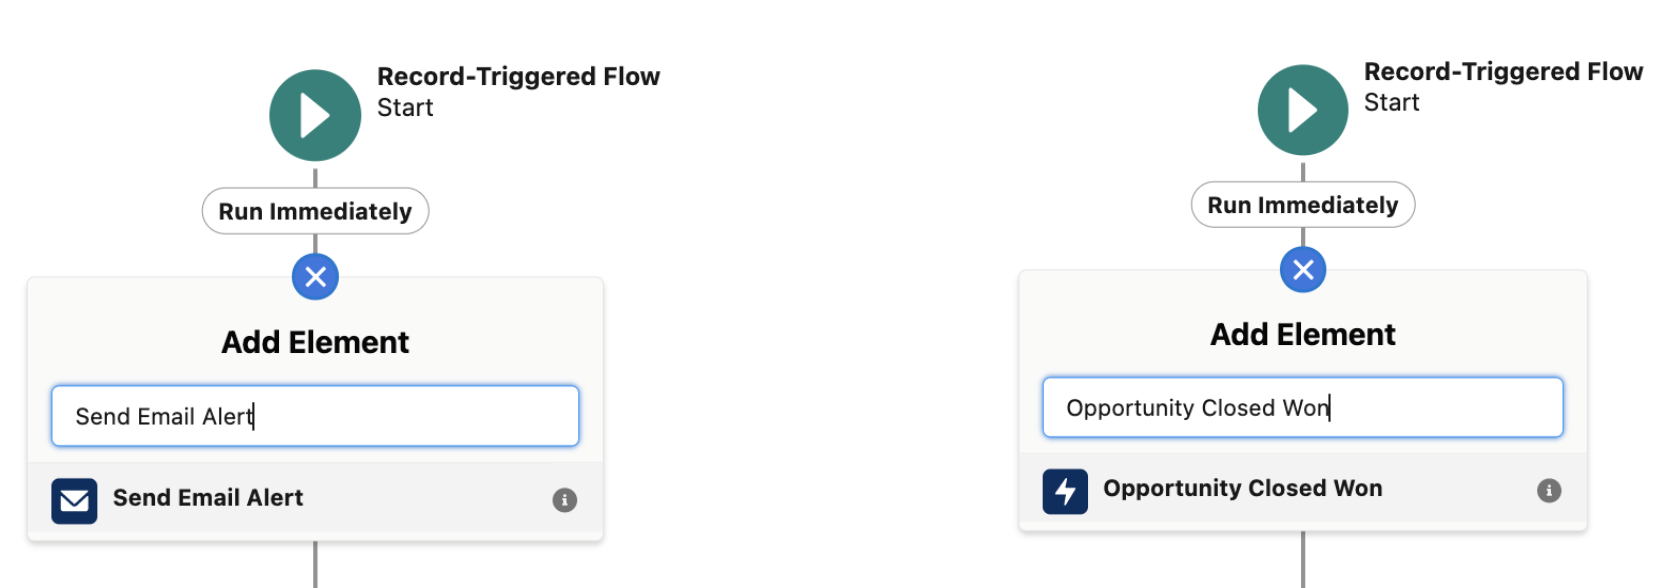Open info details for Opportunity Closed Won
Viewport: 1670px width, 588px height.
(1549, 490)
